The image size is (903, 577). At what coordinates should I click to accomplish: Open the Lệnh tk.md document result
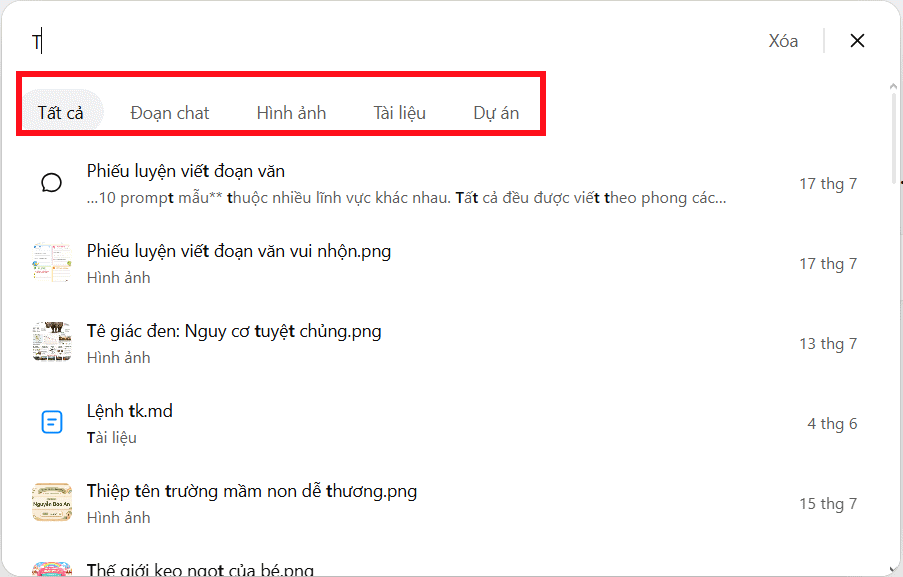443,423
